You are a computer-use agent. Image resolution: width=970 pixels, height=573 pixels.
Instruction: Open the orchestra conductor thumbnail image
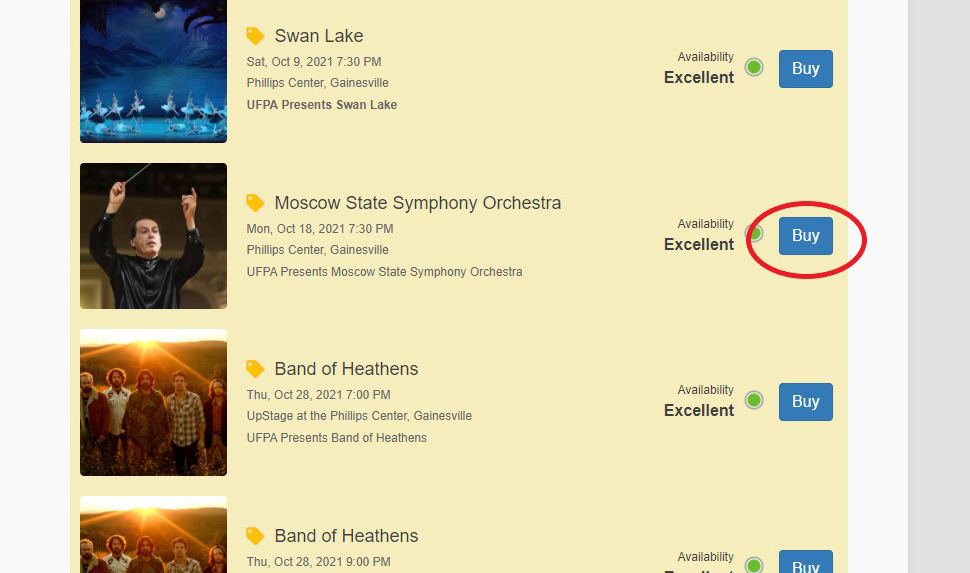(153, 236)
